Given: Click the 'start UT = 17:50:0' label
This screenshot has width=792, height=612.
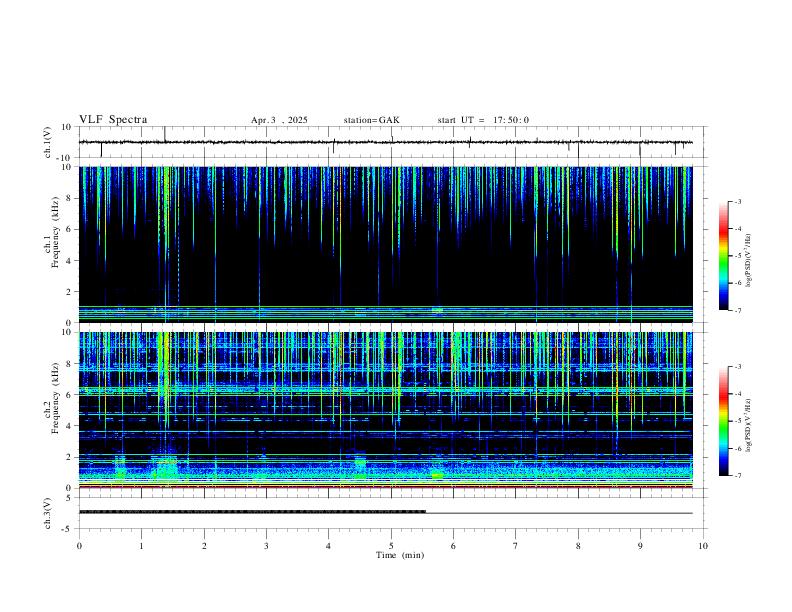Looking at the screenshot, I should 483,120.
